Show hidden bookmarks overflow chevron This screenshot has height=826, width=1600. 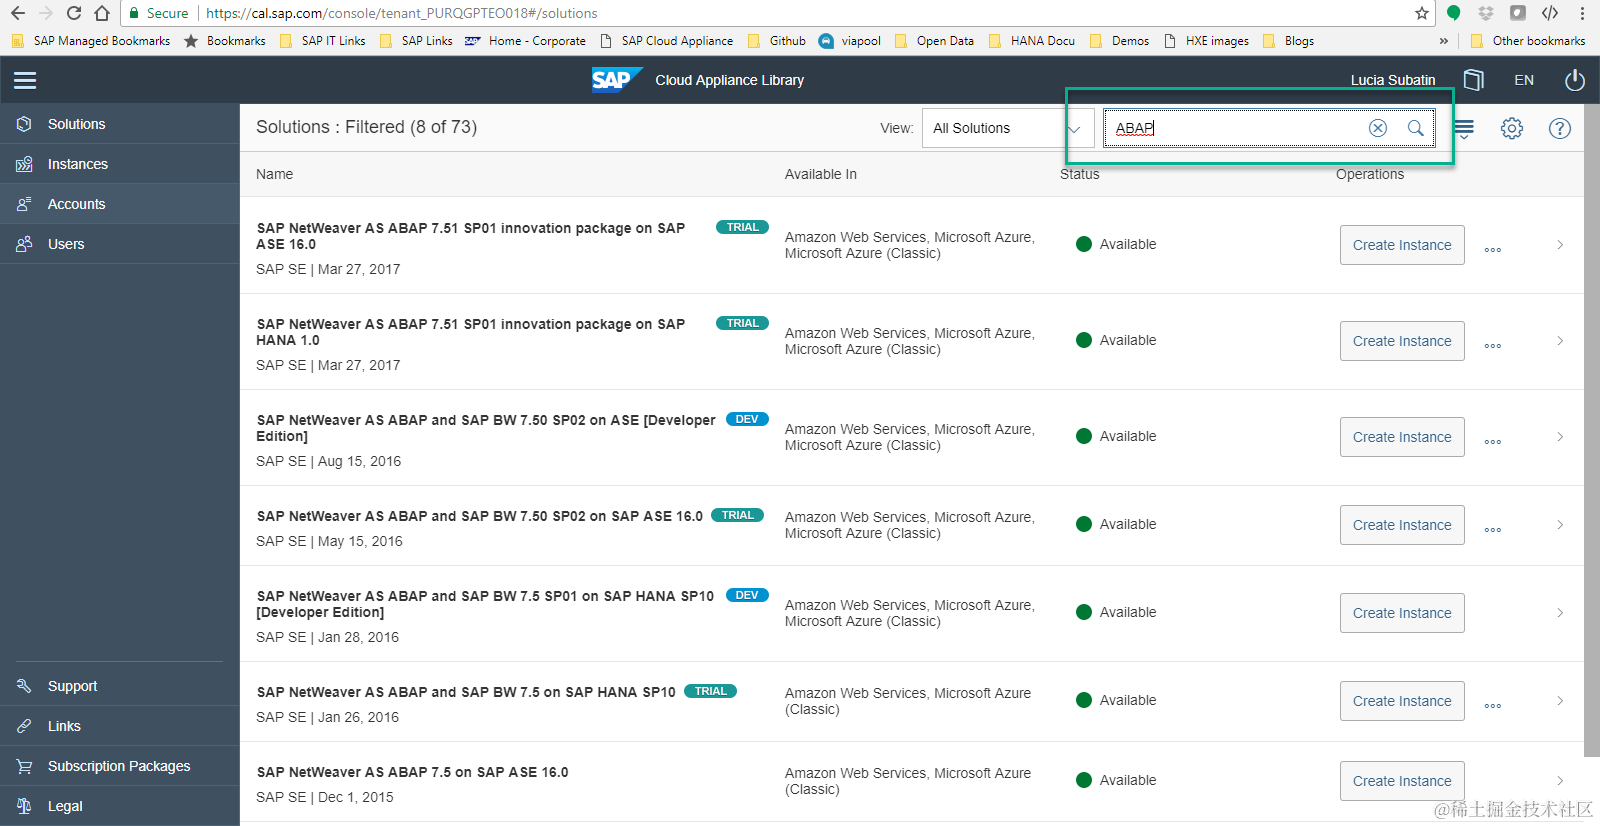[1443, 41]
